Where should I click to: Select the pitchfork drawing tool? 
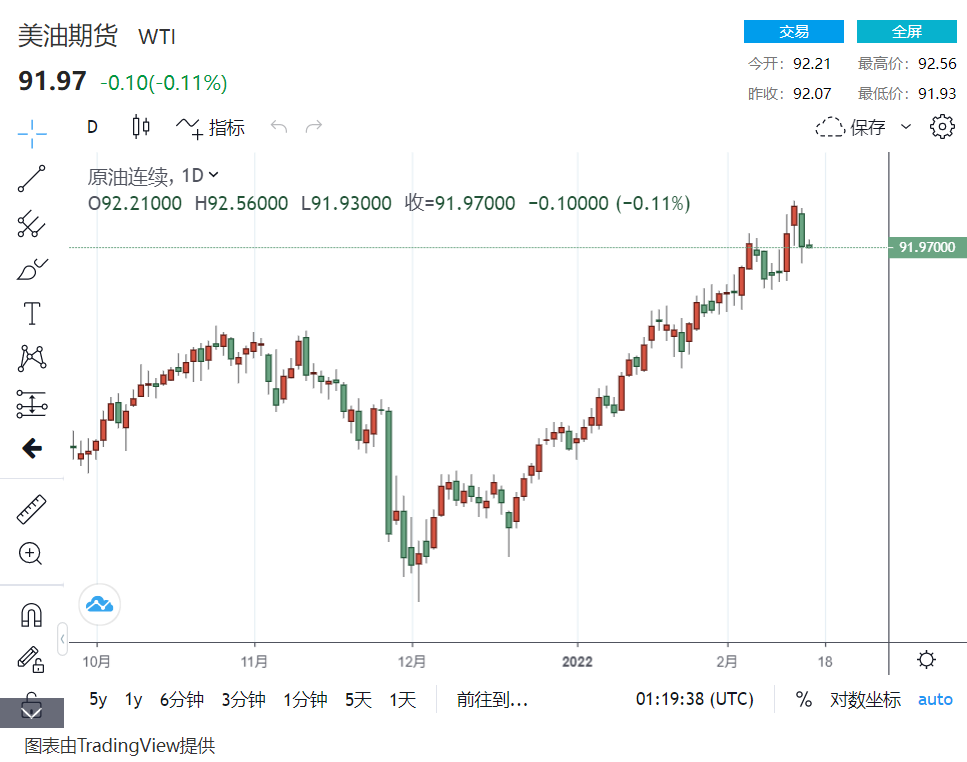32,224
